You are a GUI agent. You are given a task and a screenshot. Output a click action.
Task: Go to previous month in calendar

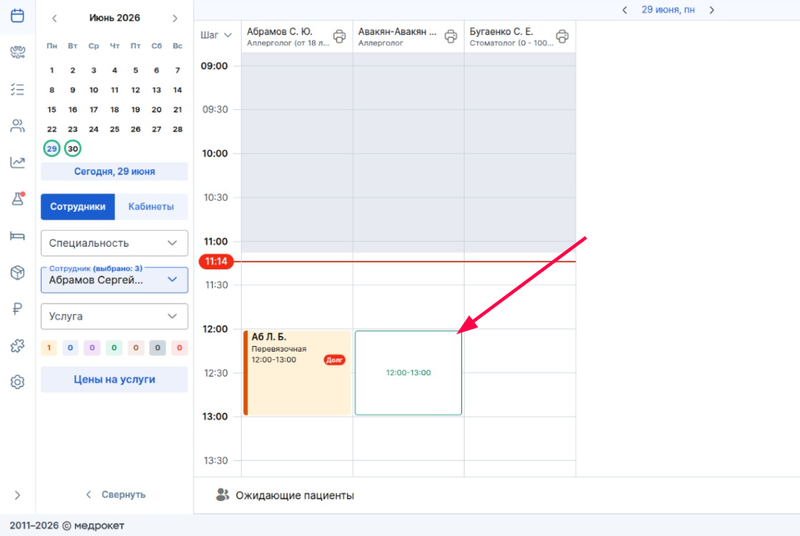point(54,18)
